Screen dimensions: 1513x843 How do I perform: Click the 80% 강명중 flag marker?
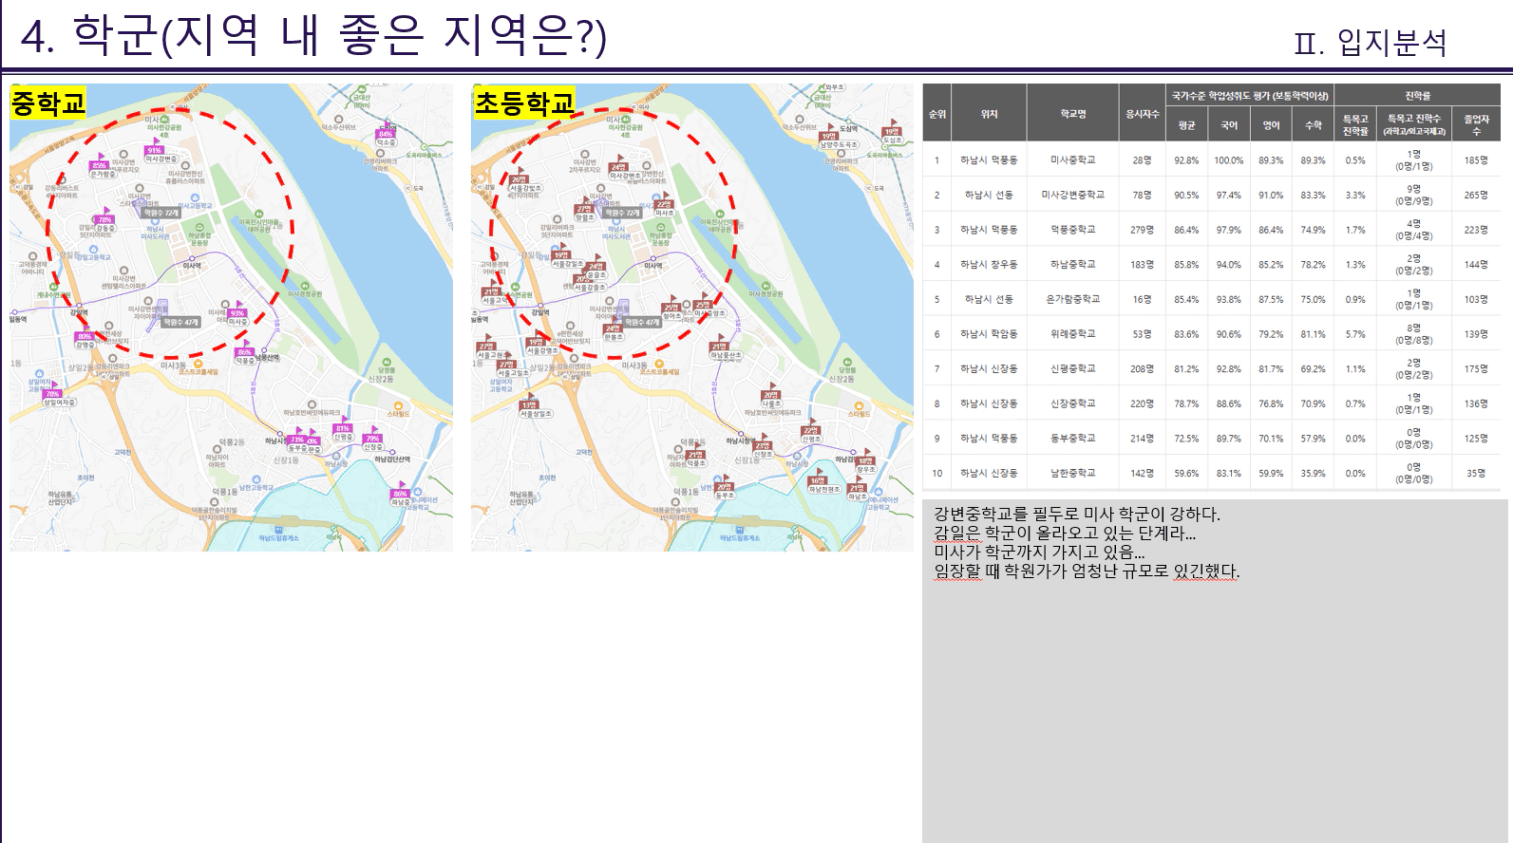85,338
